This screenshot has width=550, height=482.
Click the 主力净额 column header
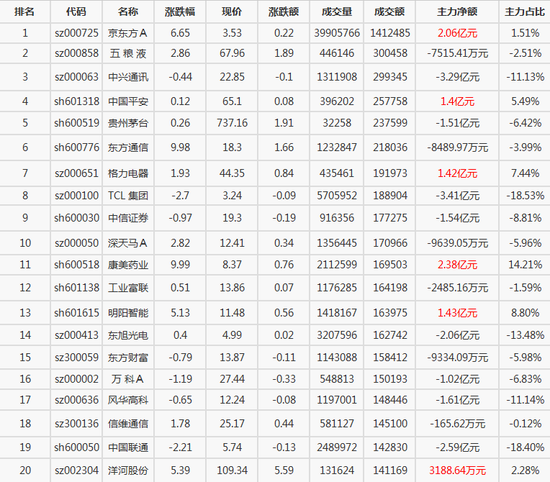pyautogui.click(x=457, y=12)
